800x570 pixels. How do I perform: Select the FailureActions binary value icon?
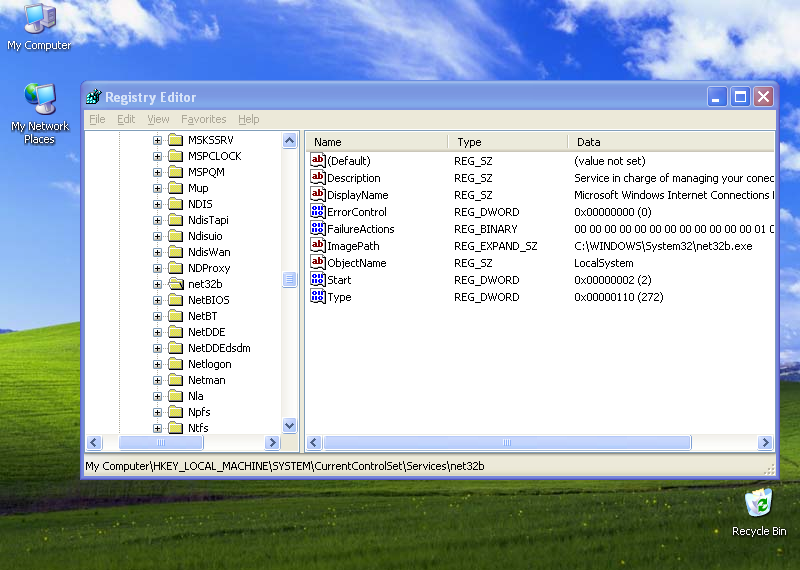[317, 229]
